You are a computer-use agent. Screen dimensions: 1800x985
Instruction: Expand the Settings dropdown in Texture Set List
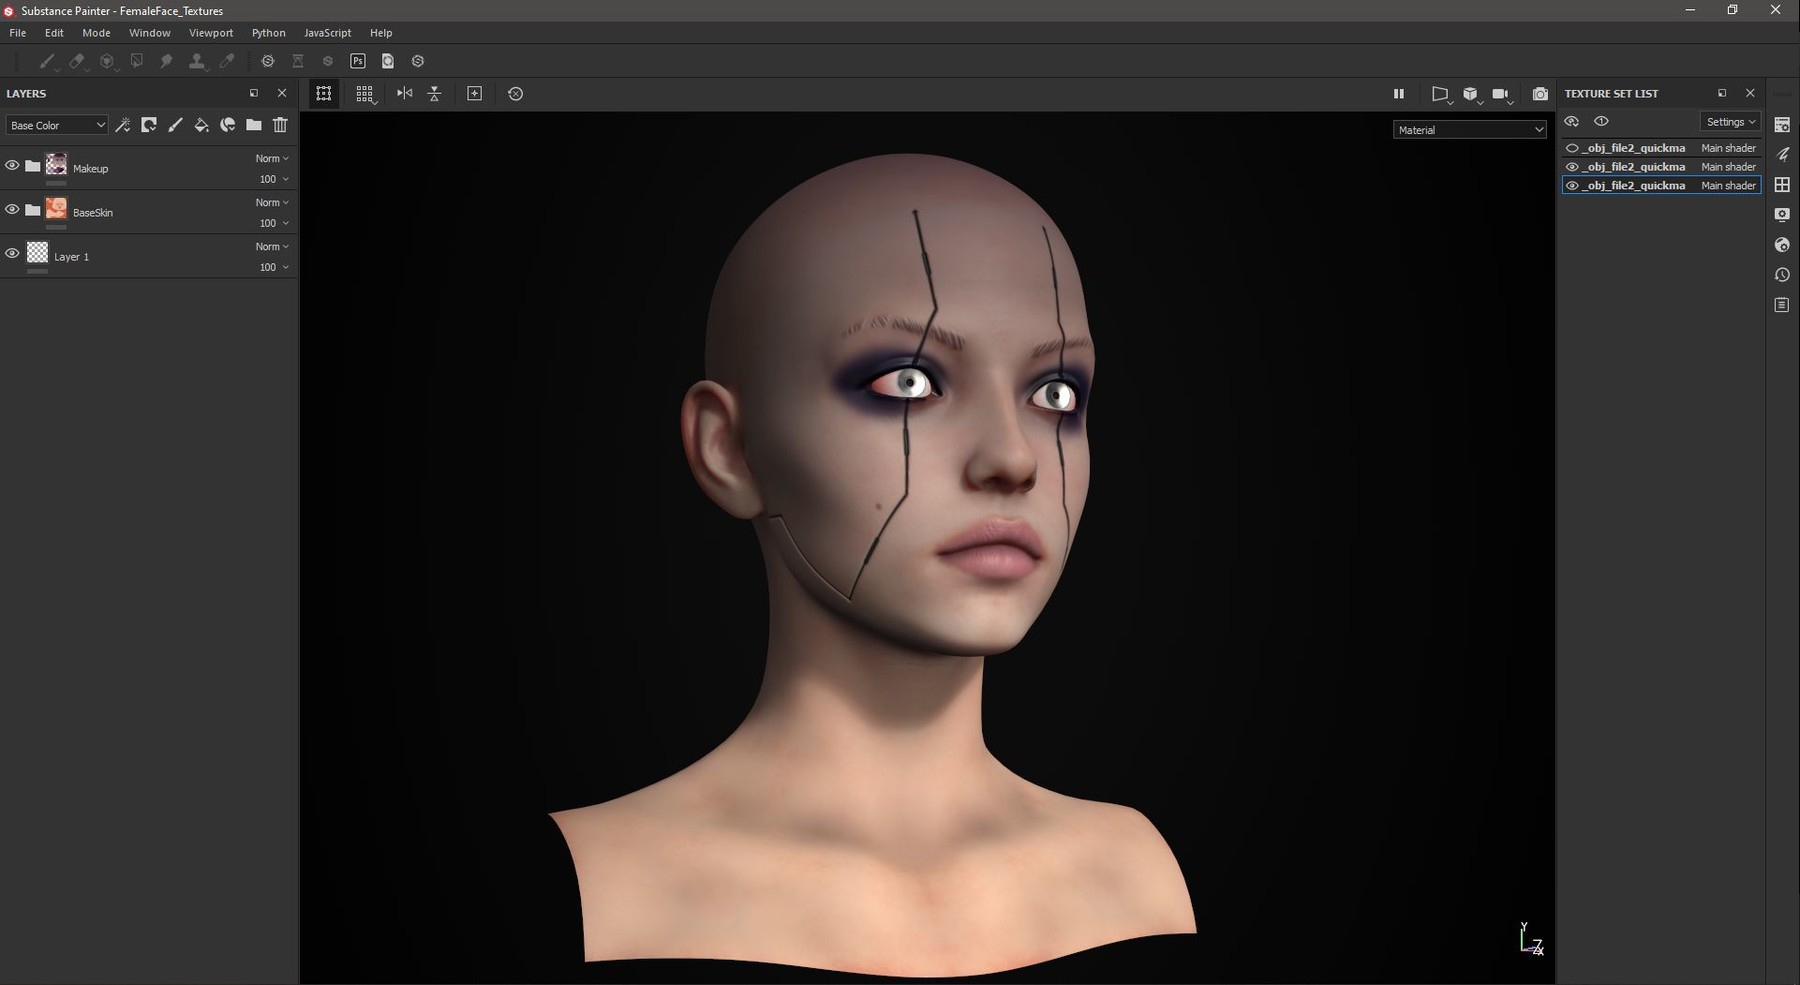click(x=1730, y=121)
